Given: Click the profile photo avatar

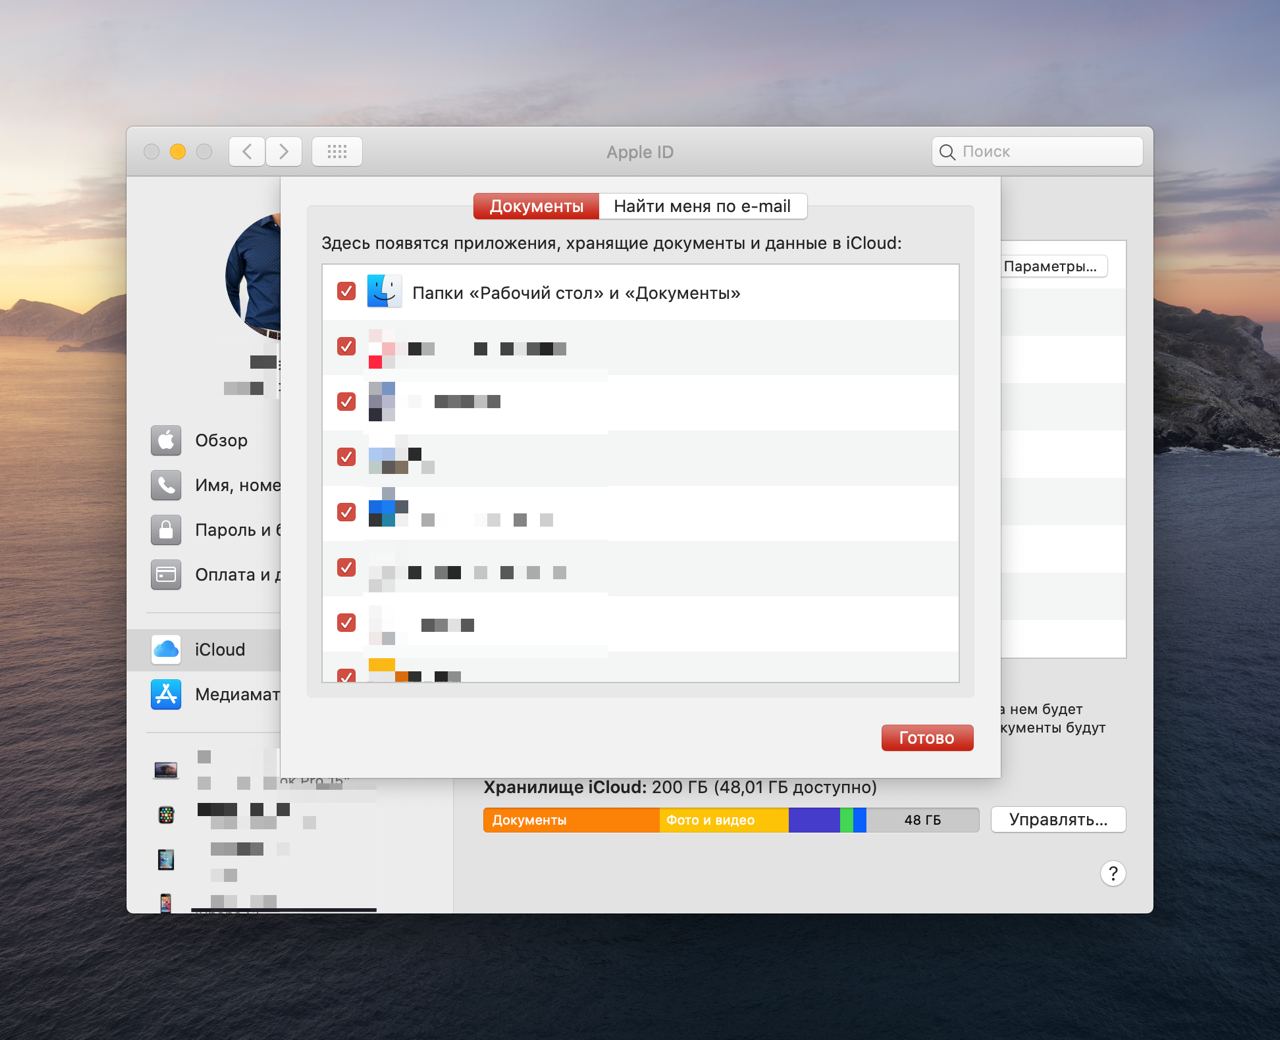Looking at the screenshot, I should click(254, 277).
